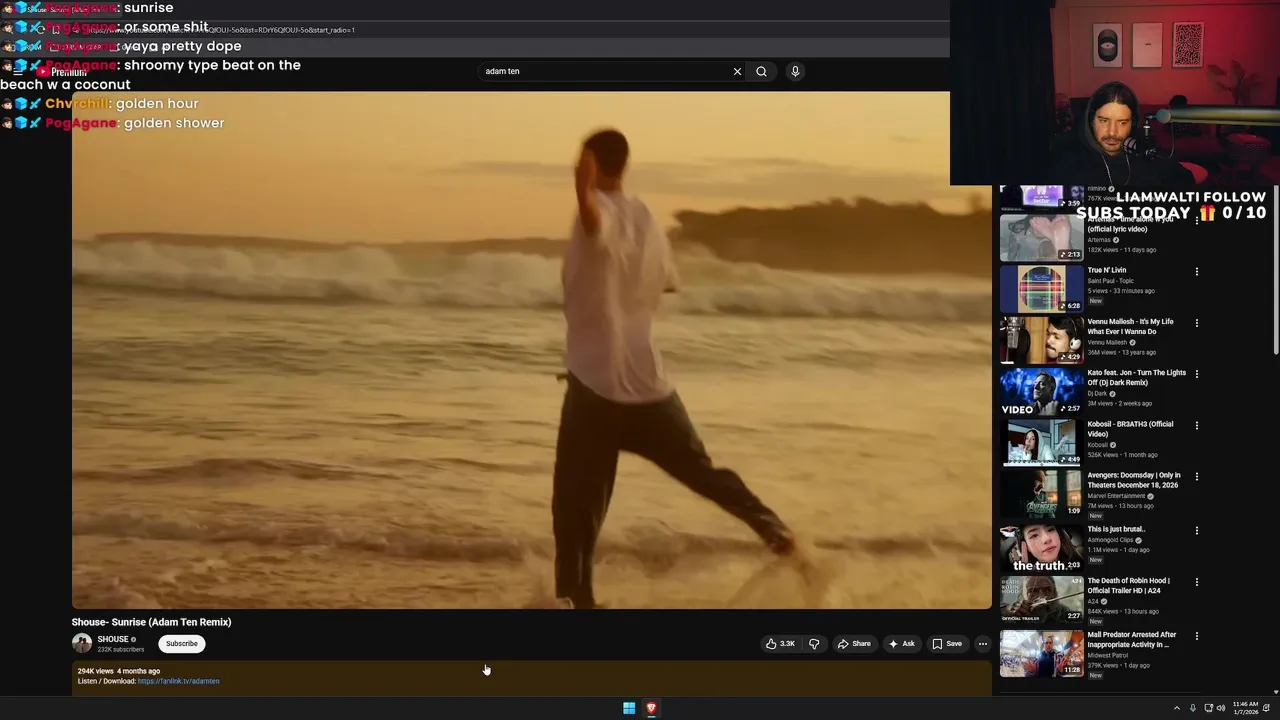Open options for Kato Turn The Lights Off
This screenshot has height=720, width=1280.
[x=1197, y=374]
